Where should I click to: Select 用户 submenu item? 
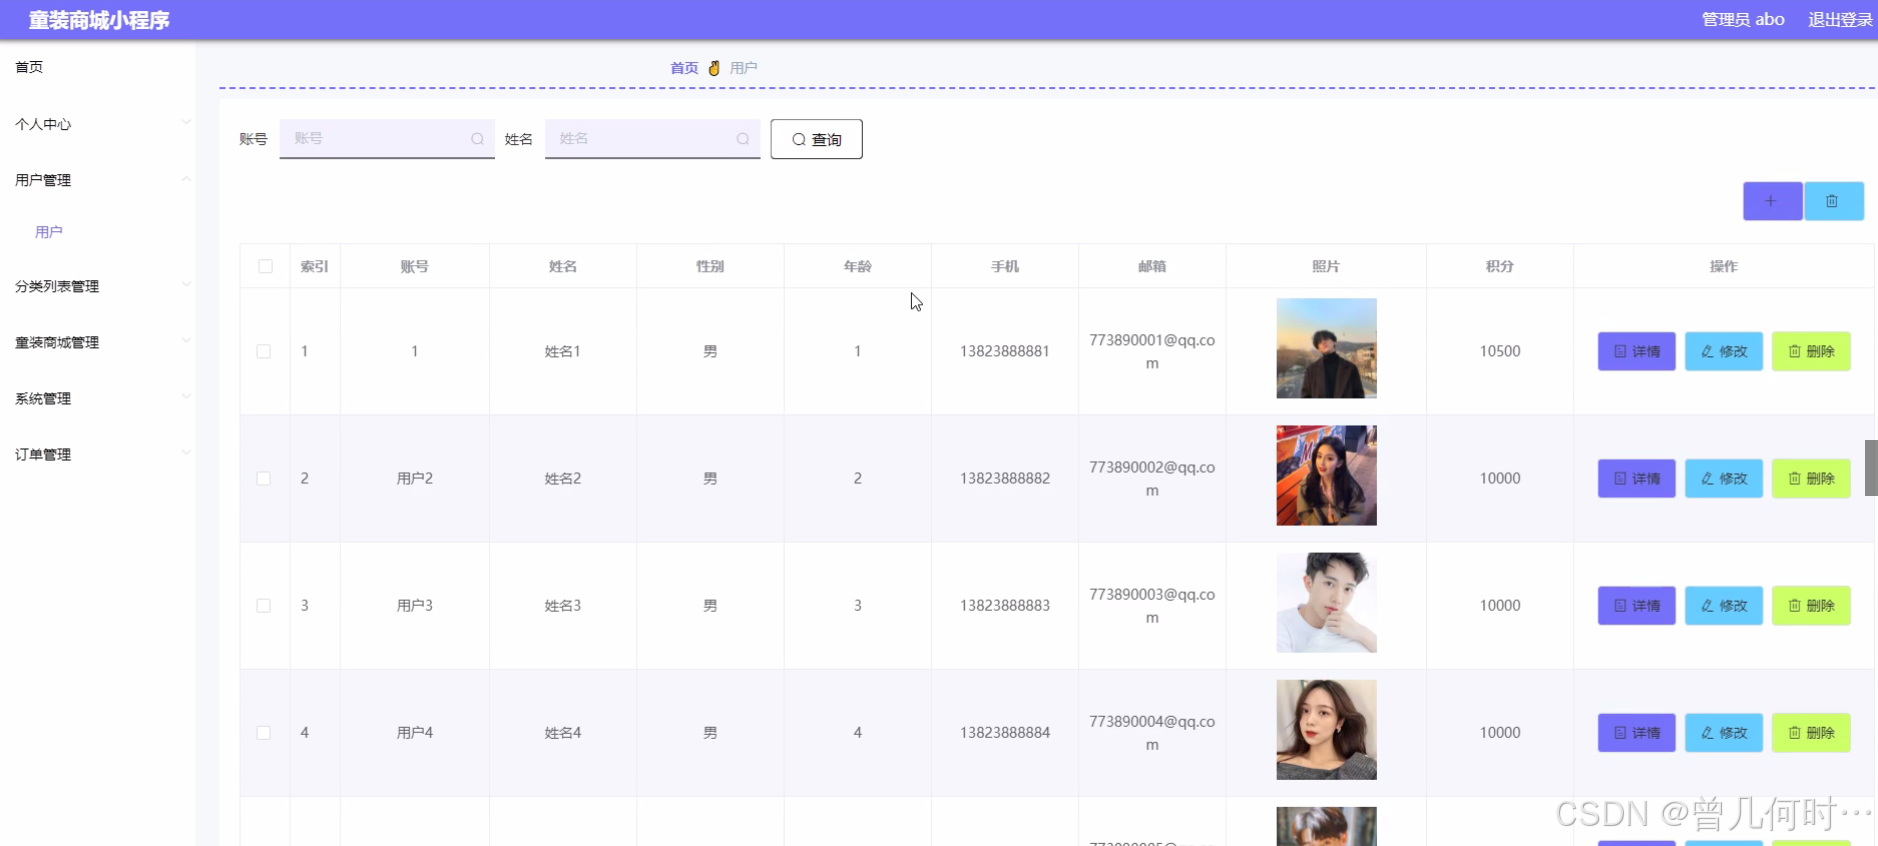click(x=49, y=232)
